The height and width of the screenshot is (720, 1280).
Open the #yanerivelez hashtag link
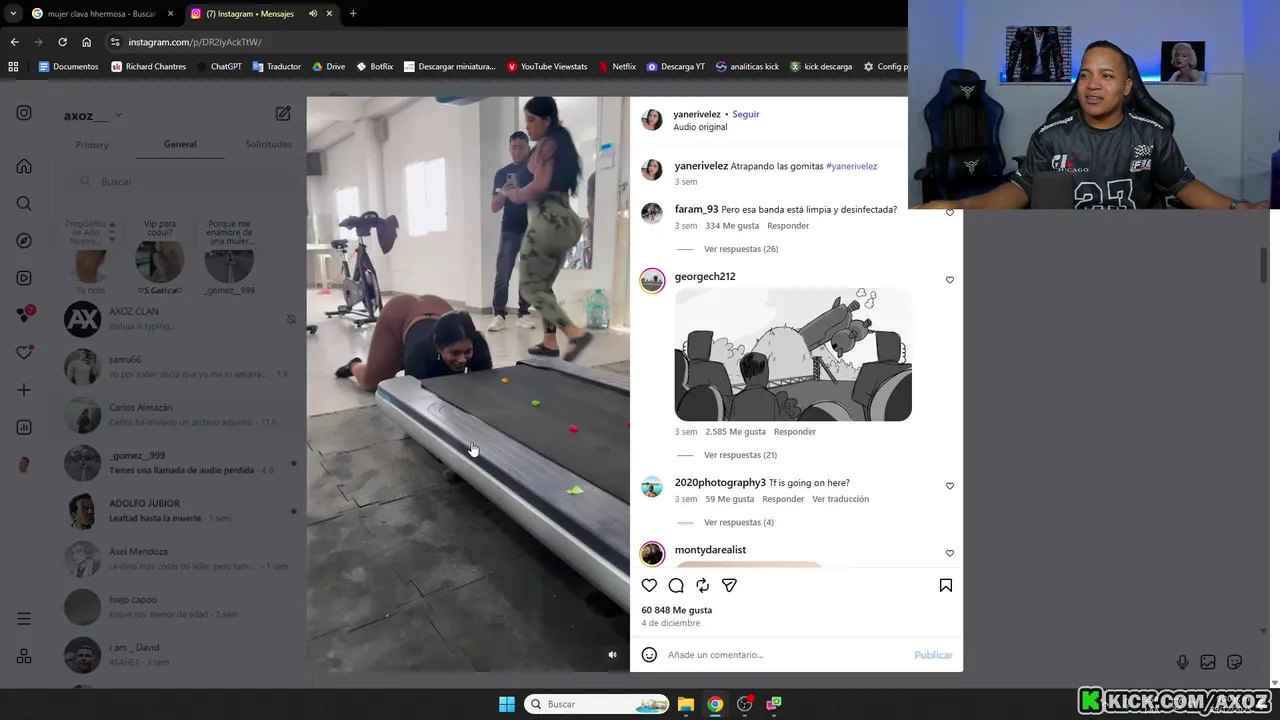tap(852, 166)
